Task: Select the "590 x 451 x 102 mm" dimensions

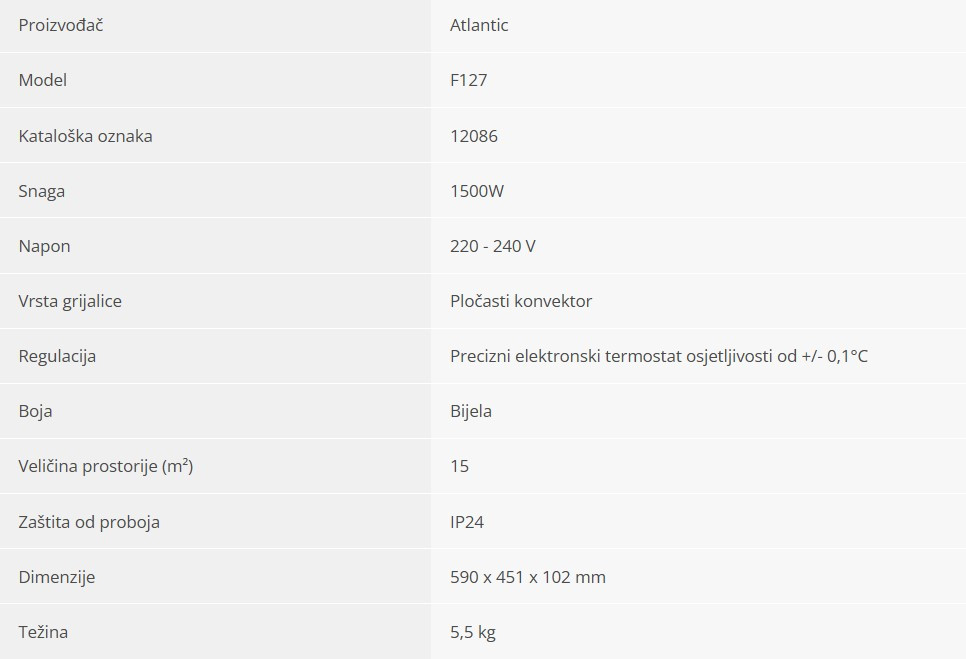Action: click(x=528, y=577)
